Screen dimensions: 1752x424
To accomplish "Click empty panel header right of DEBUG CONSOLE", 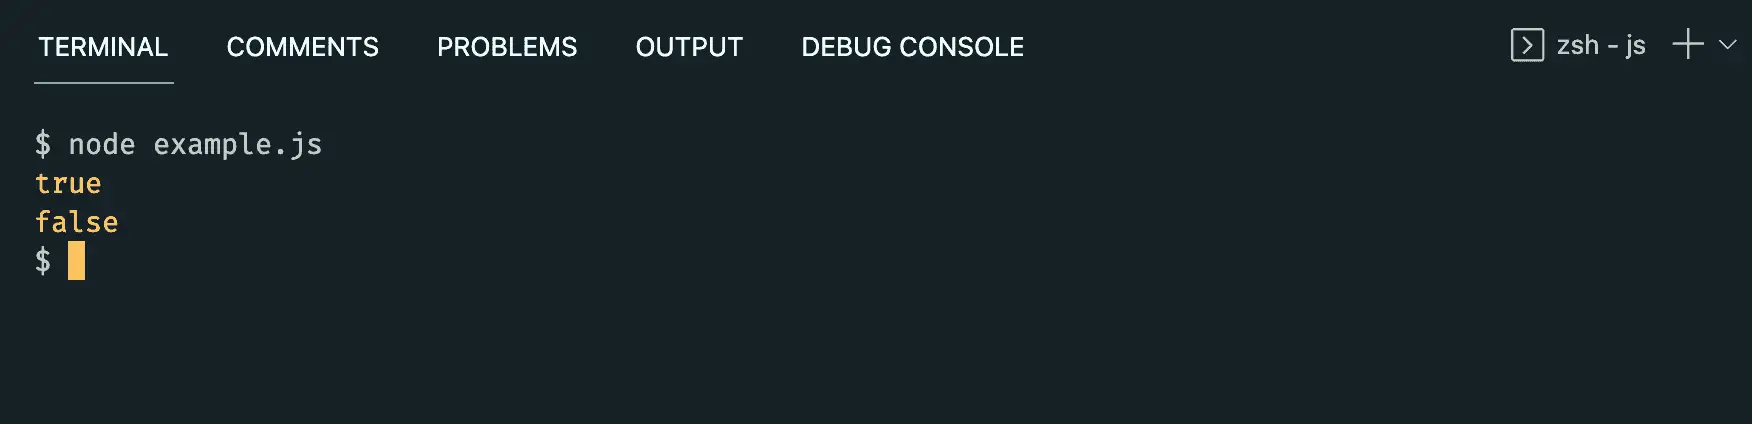I will click(1265, 47).
